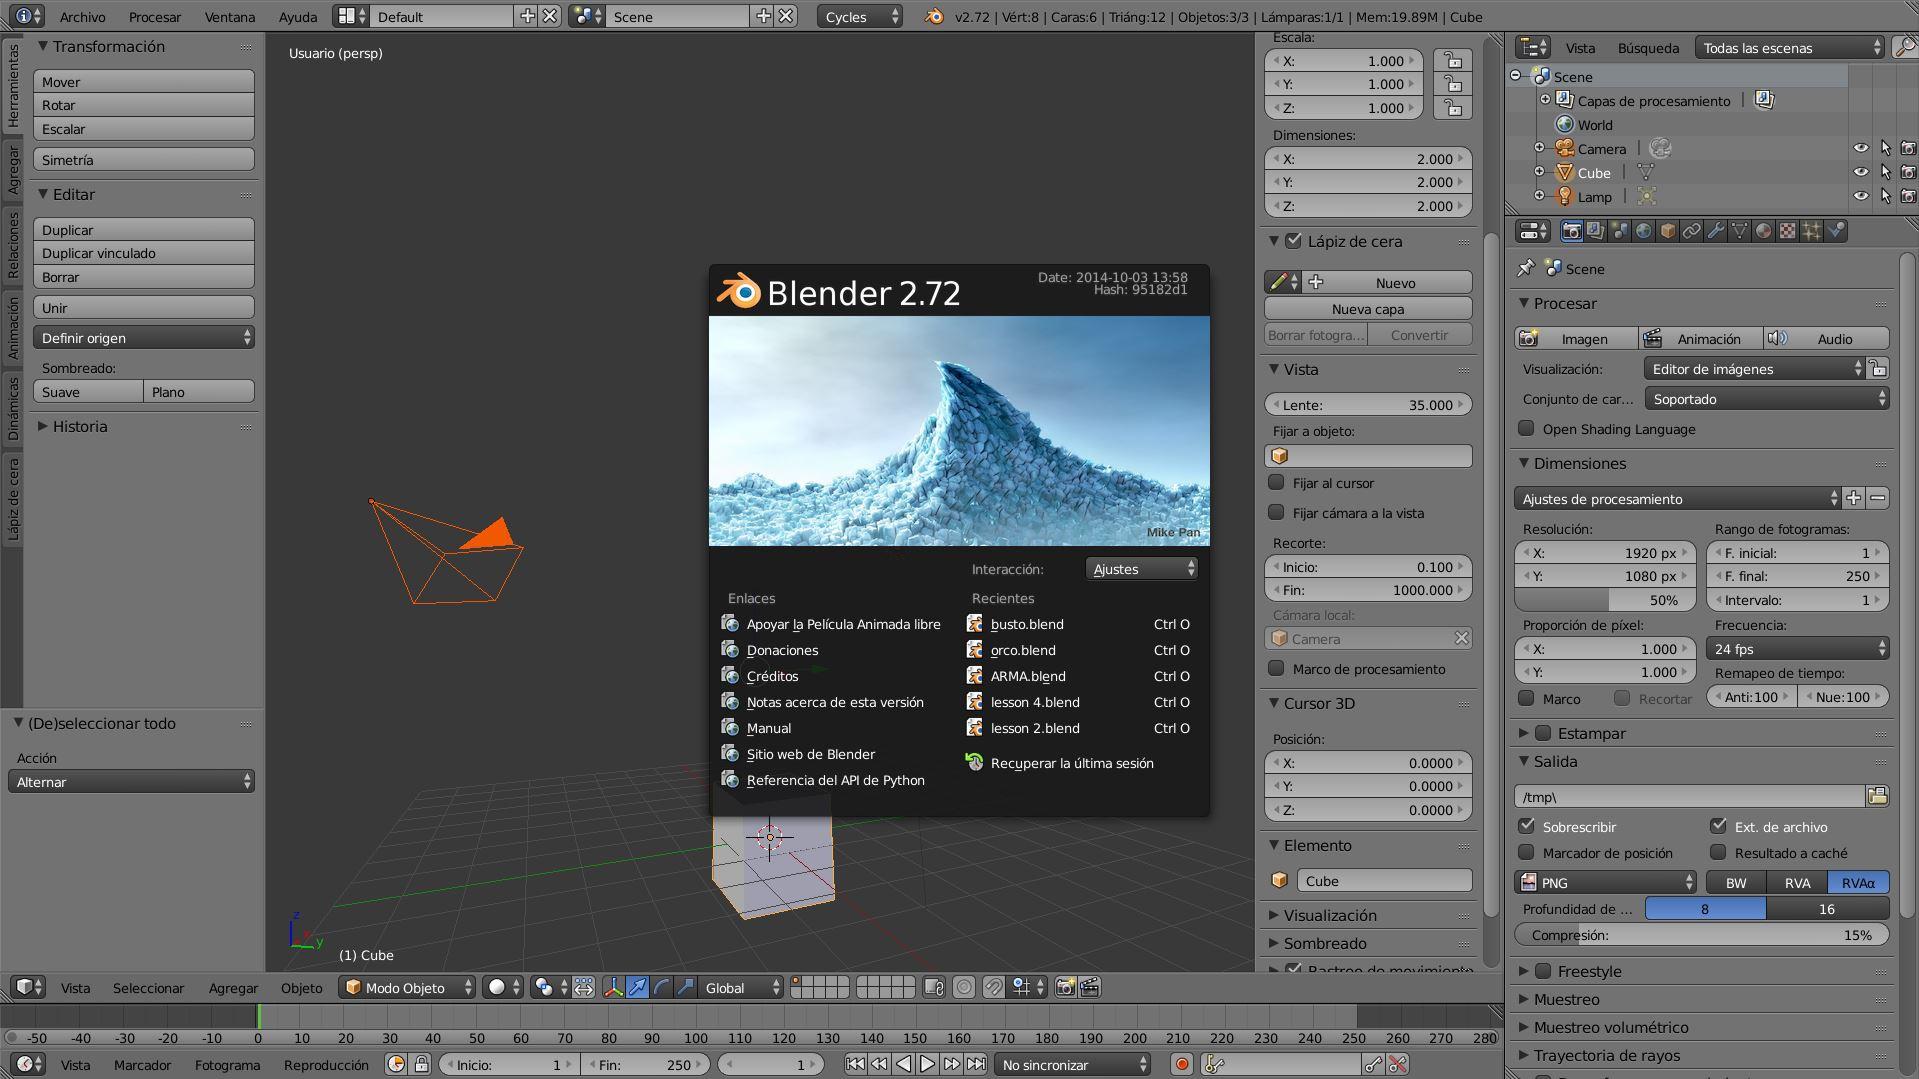
Task: Expand the Cube item in outliner tree
Action: coord(1540,172)
